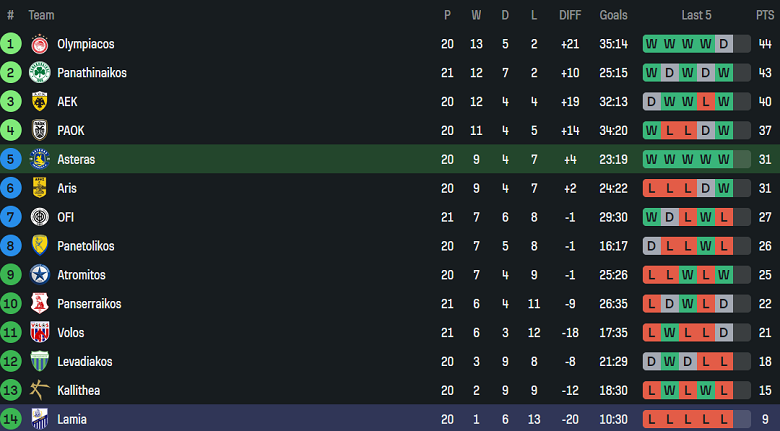The height and width of the screenshot is (431, 780).
Task: Sort table by PTS column header
Action: [x=765, y=15]
